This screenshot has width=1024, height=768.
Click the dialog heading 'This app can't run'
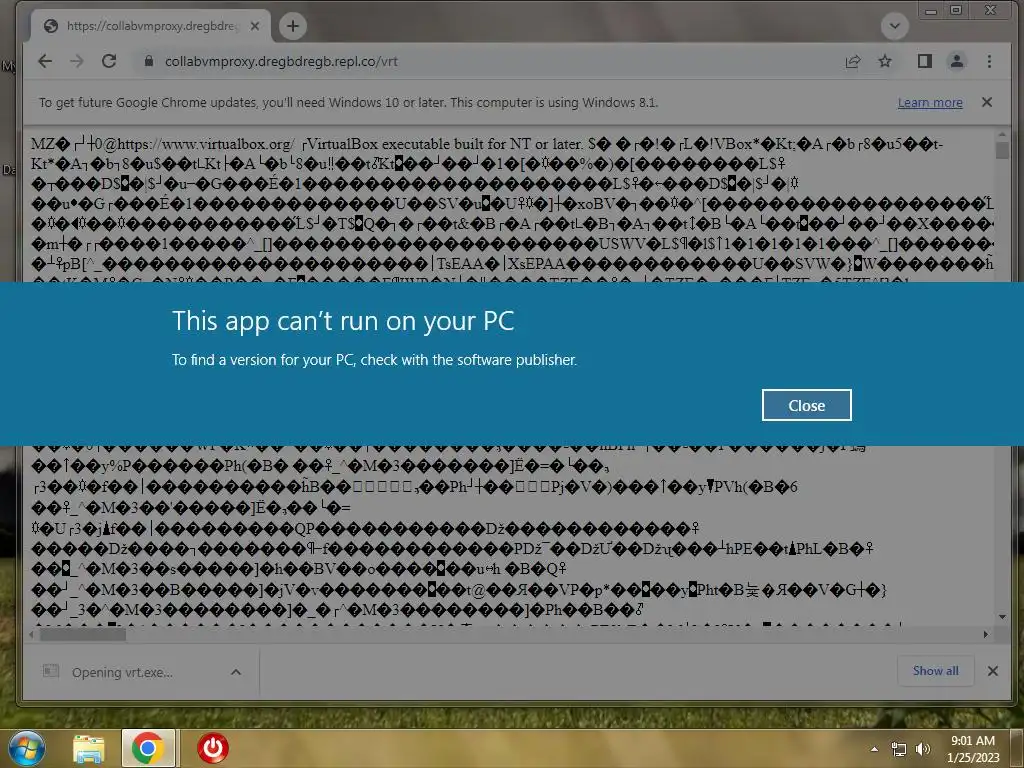pyautogui.click(x=343, y=321)
